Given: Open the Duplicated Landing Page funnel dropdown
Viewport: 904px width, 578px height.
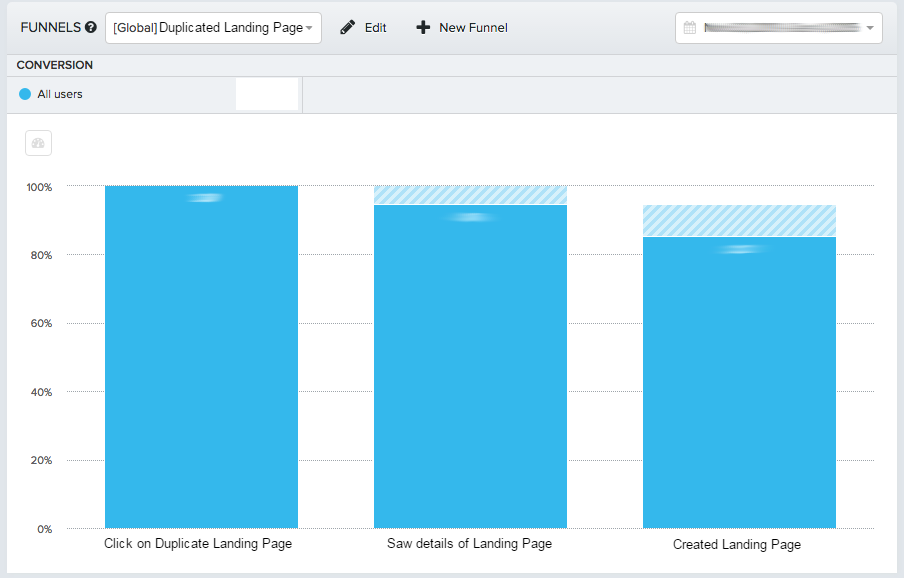Looking at the screenshot, I should pyautogui.click(x=213, y=28).
